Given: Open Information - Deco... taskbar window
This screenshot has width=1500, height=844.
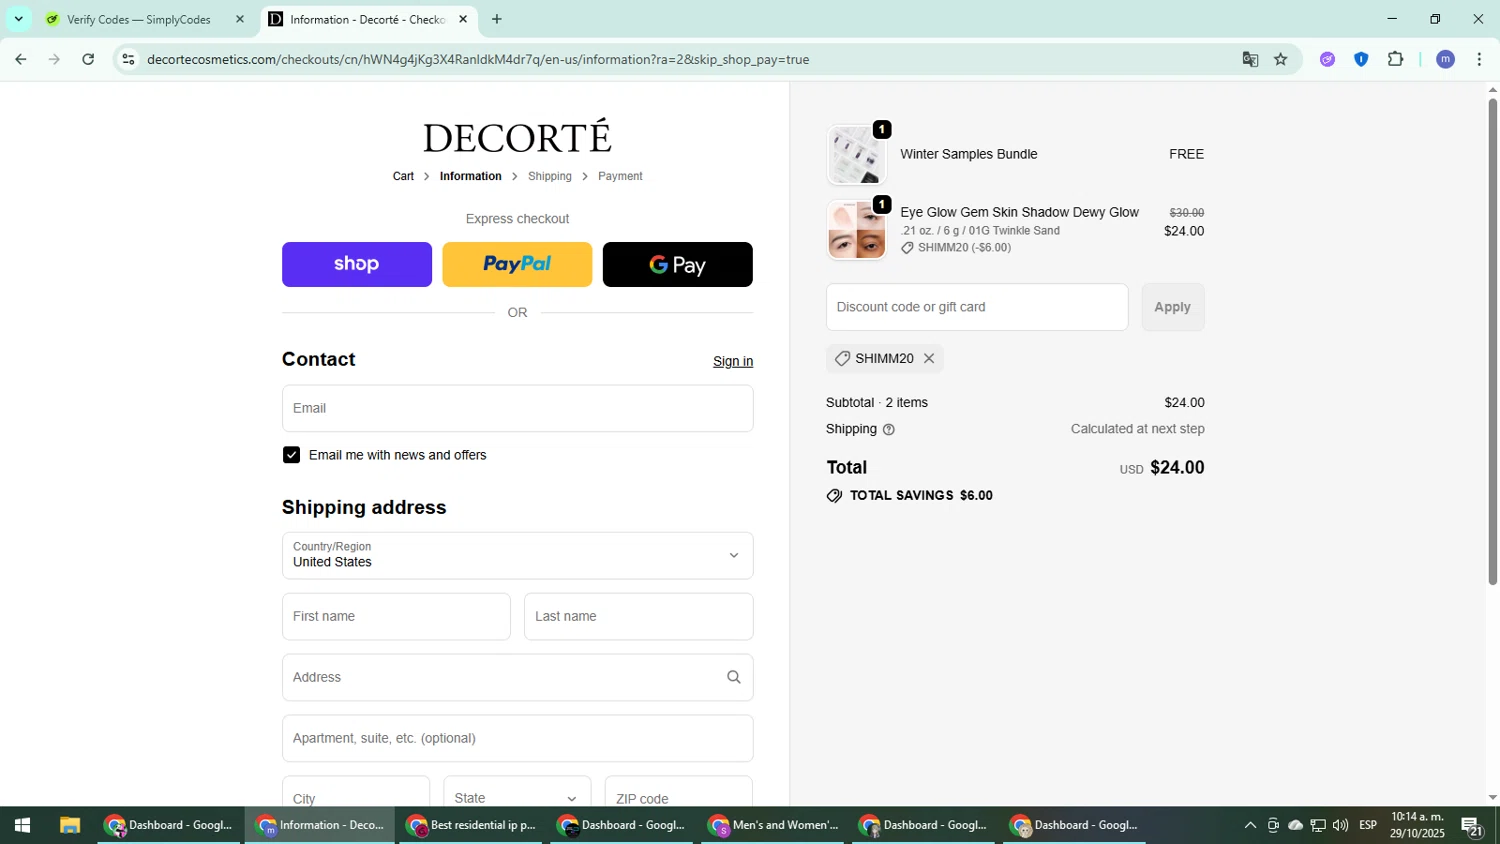Looking at the screenshot, I should click(x=320, y=825).
